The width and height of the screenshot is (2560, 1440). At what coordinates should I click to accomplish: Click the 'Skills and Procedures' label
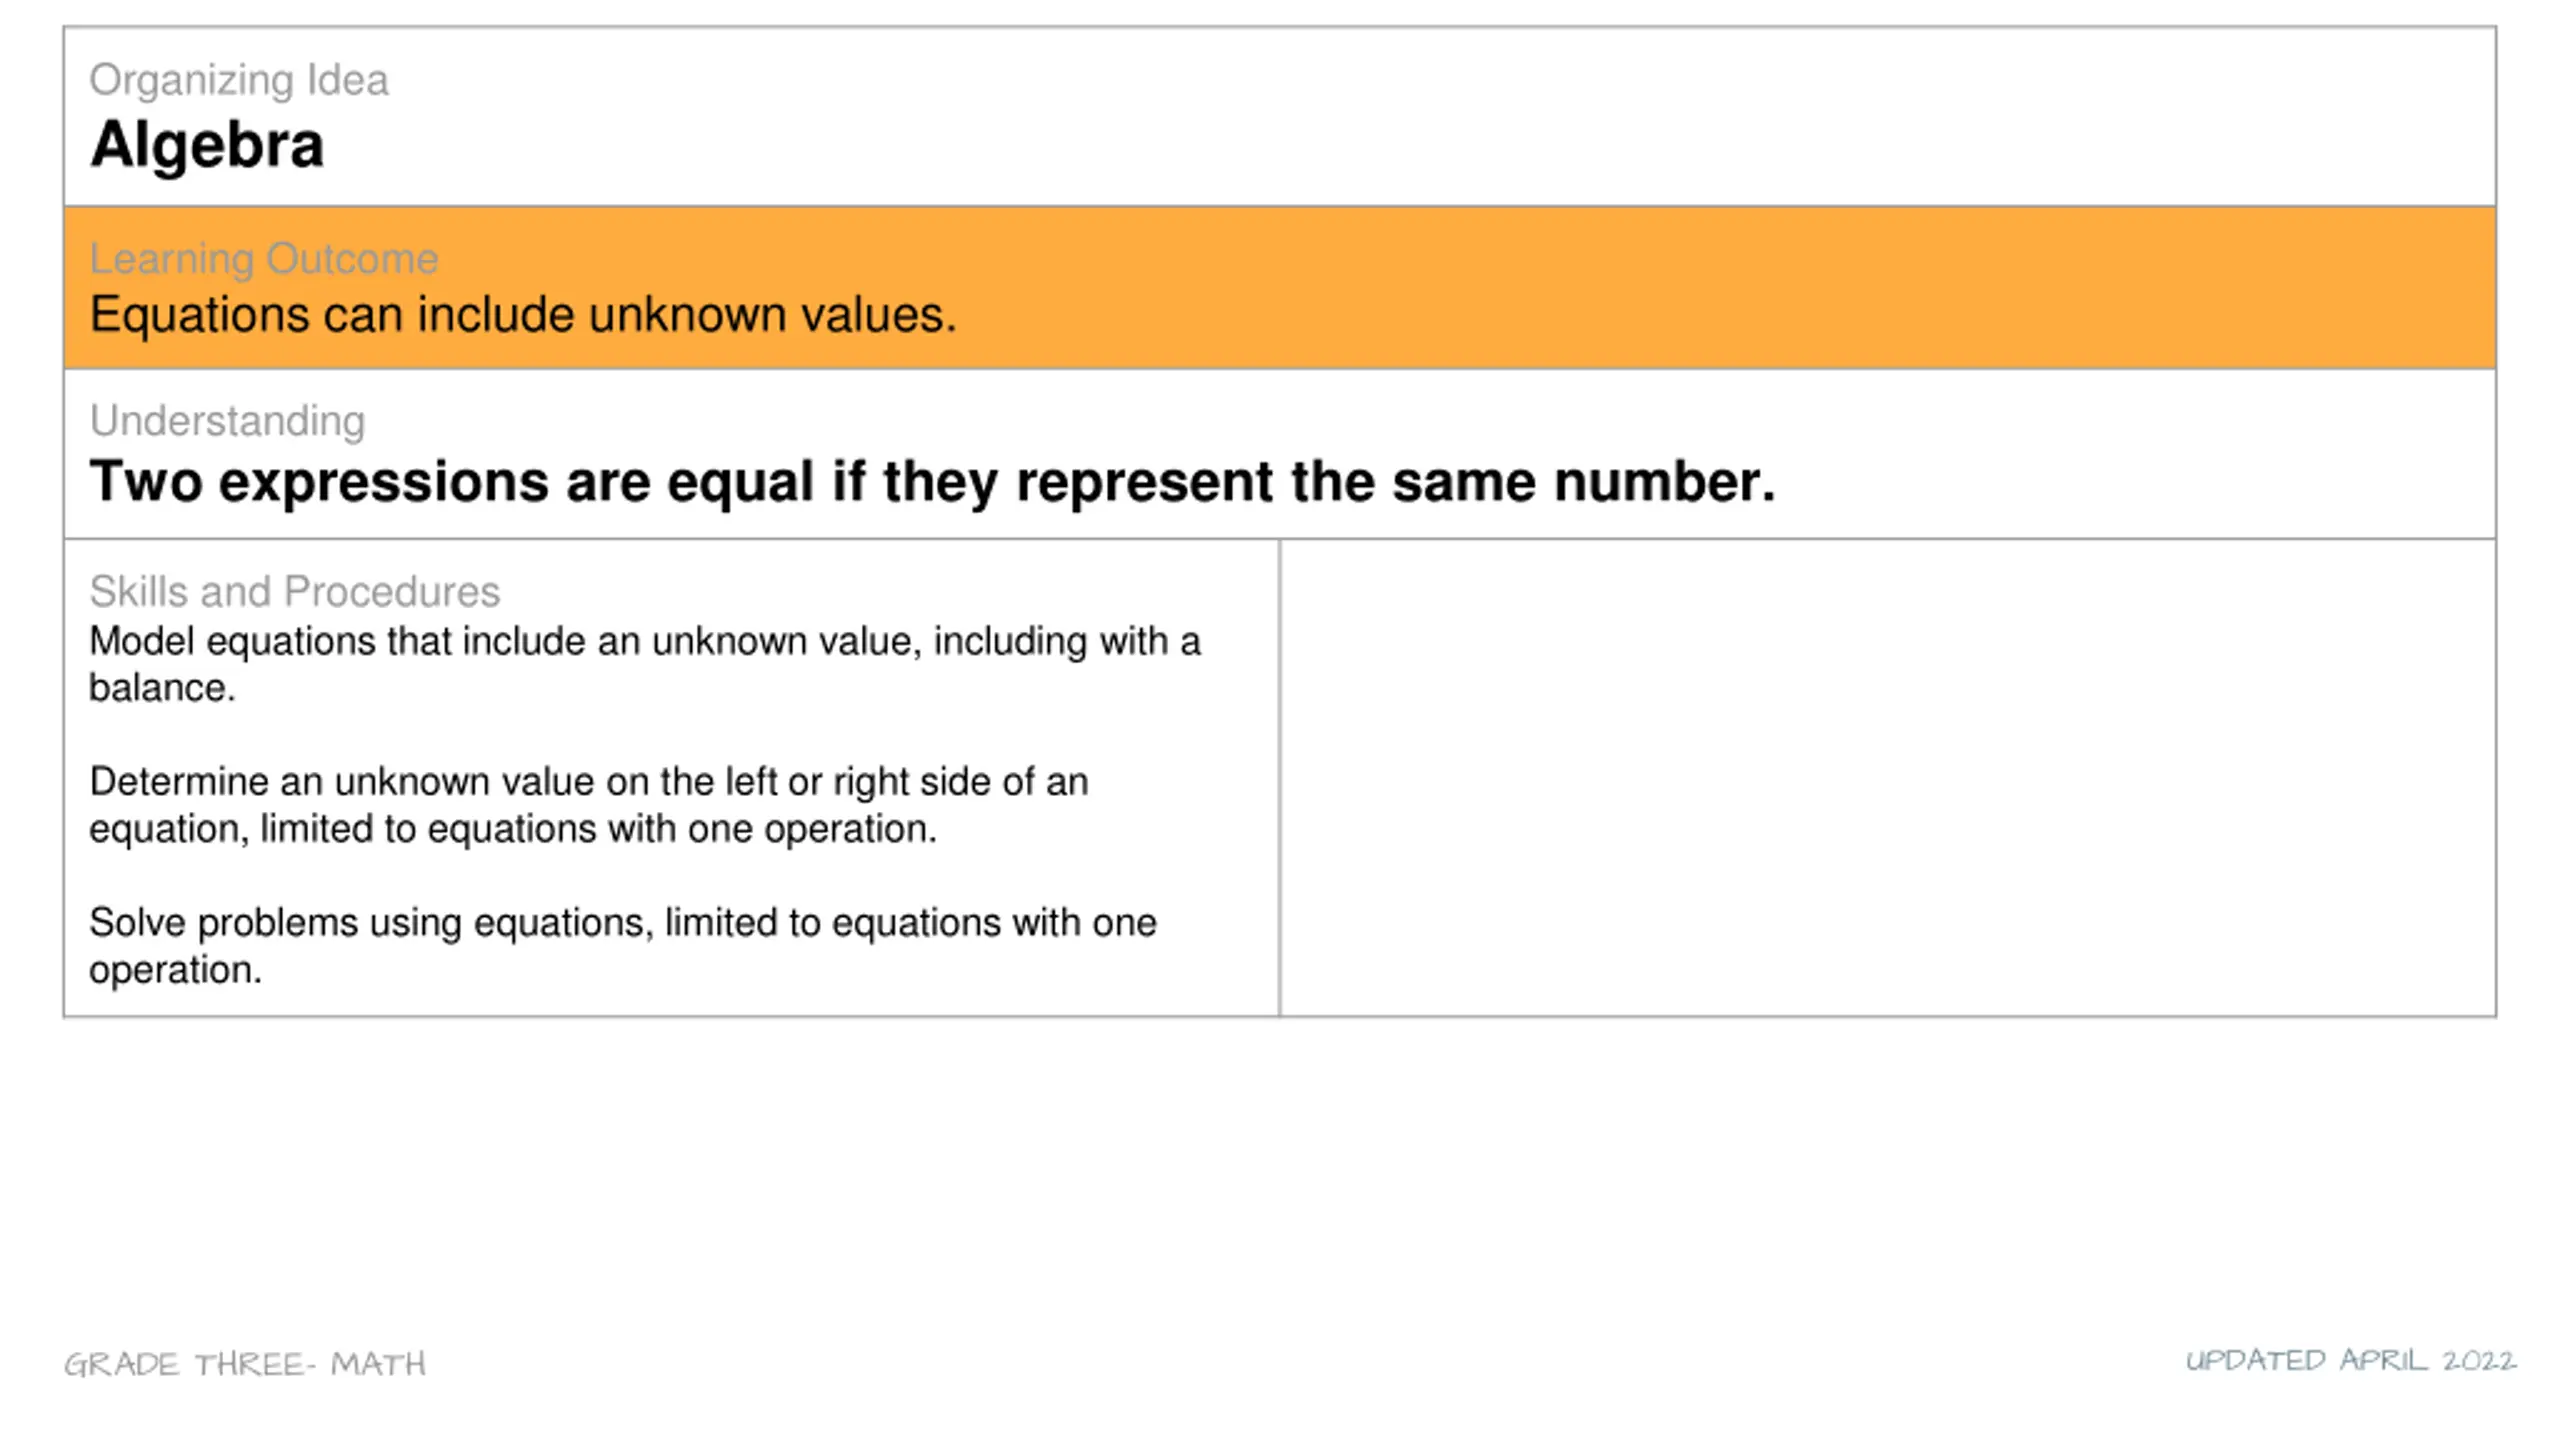coord(294,592)
